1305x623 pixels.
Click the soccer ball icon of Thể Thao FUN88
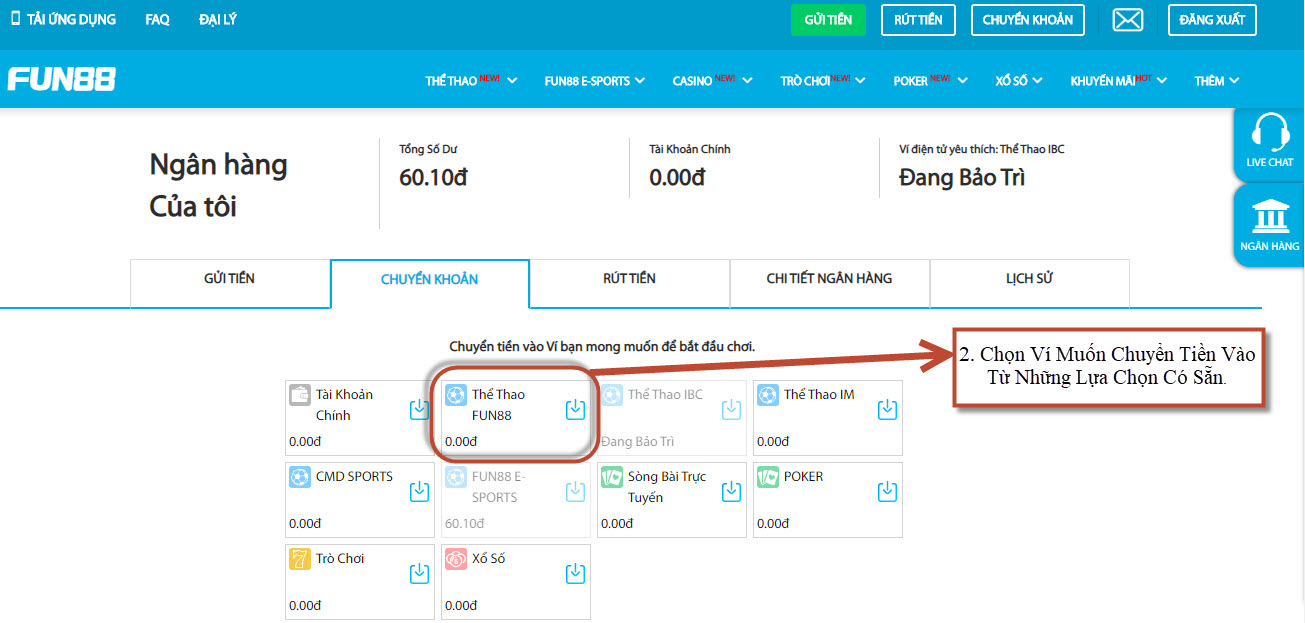pos(455,395)
